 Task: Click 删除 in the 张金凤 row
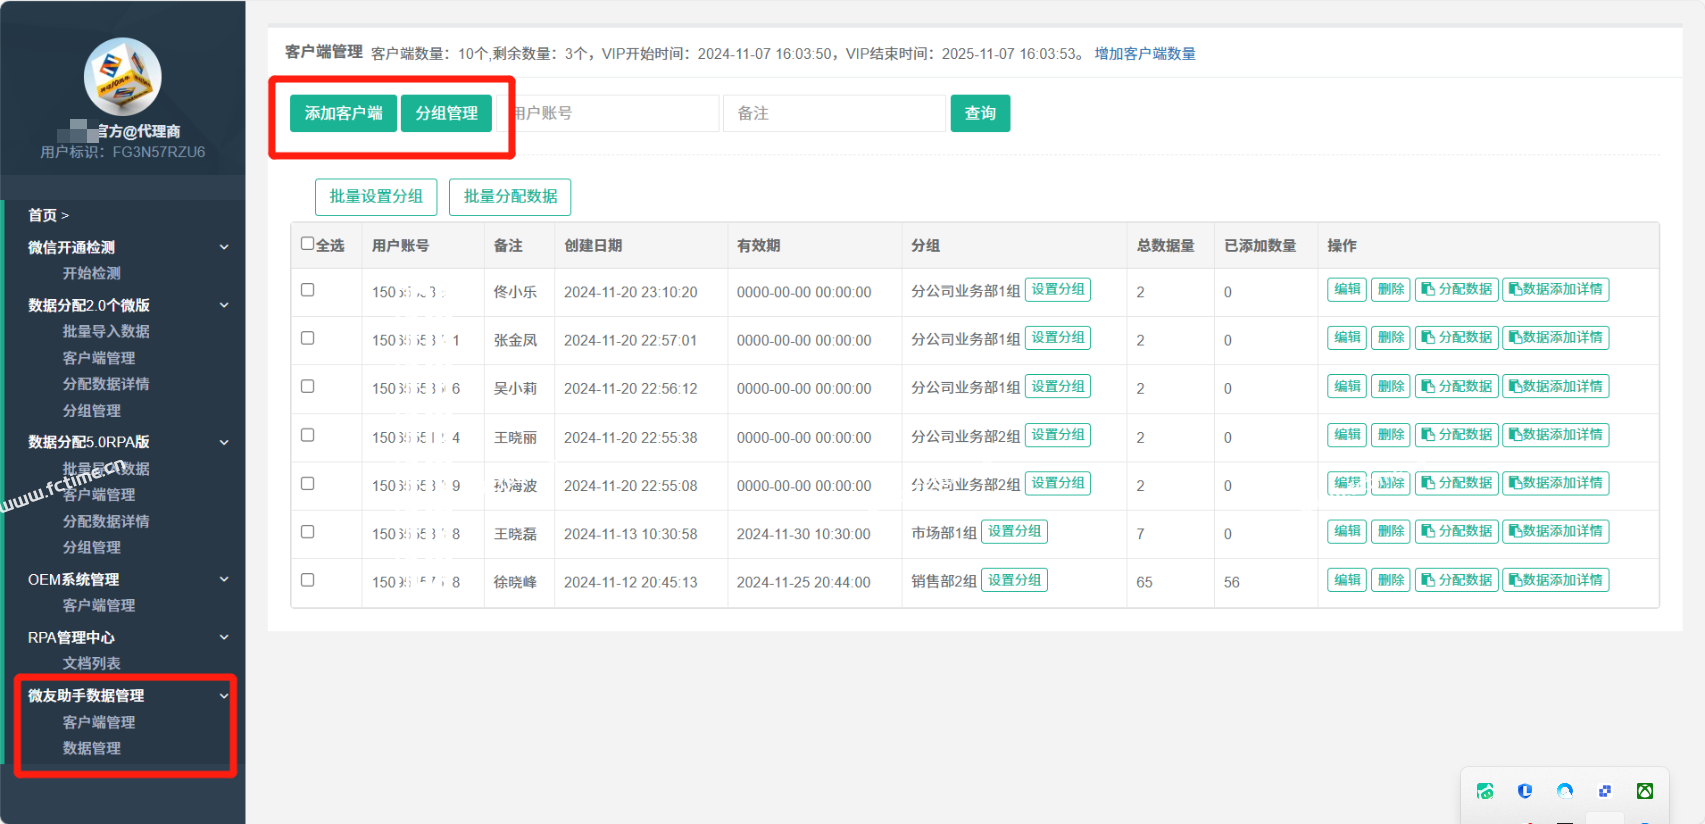1390,337
